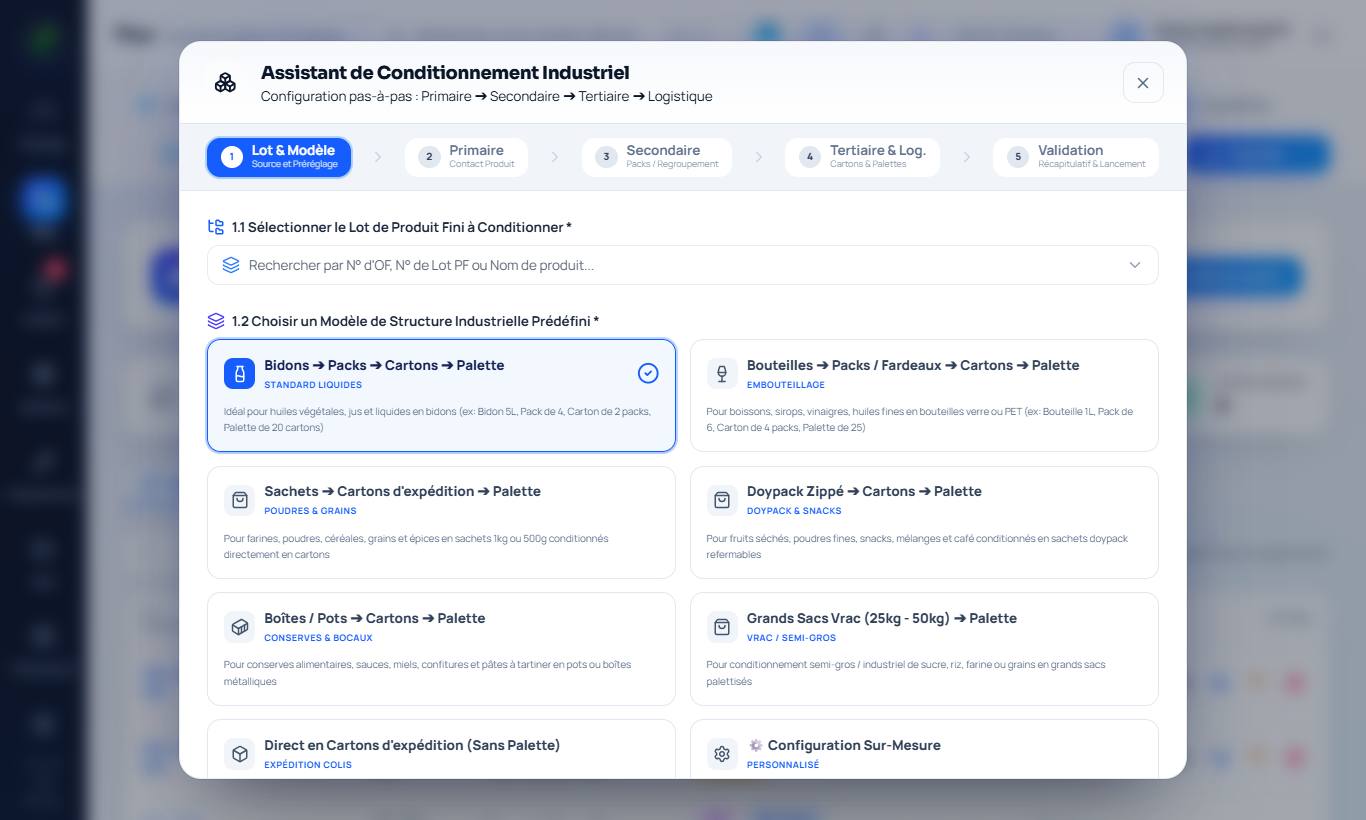
Task: Click the POUDRES & GRAINS tag label
Action: [x=310, y=511]
